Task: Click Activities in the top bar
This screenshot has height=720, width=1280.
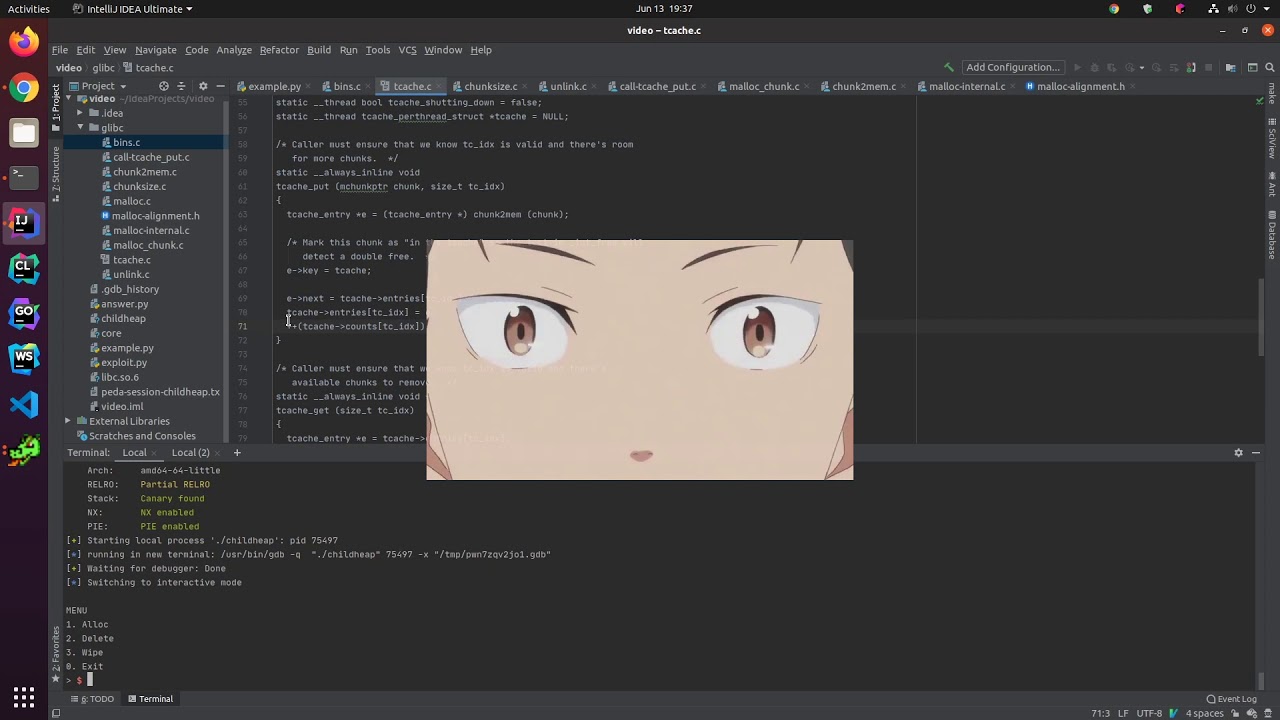Action: [x=28, y=9]
